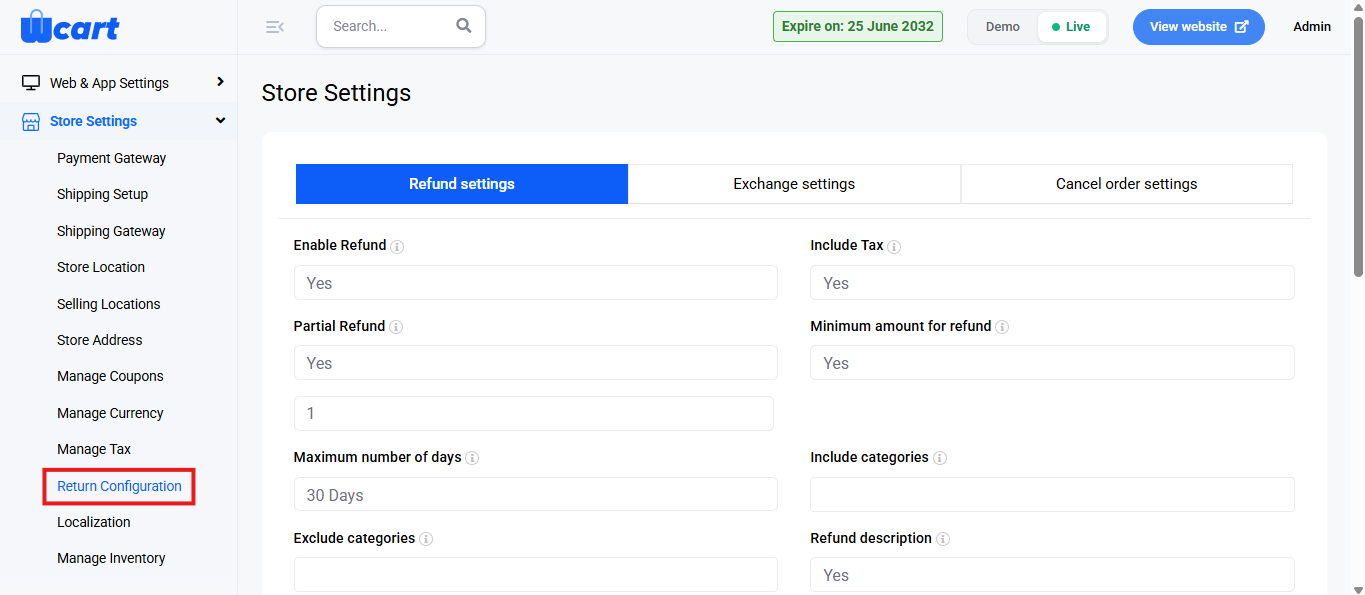Open Shipping Setup in the sidebar
The height and width of the screenshot is (595, 1365).
pyautogui.click(x=102, y=194)
